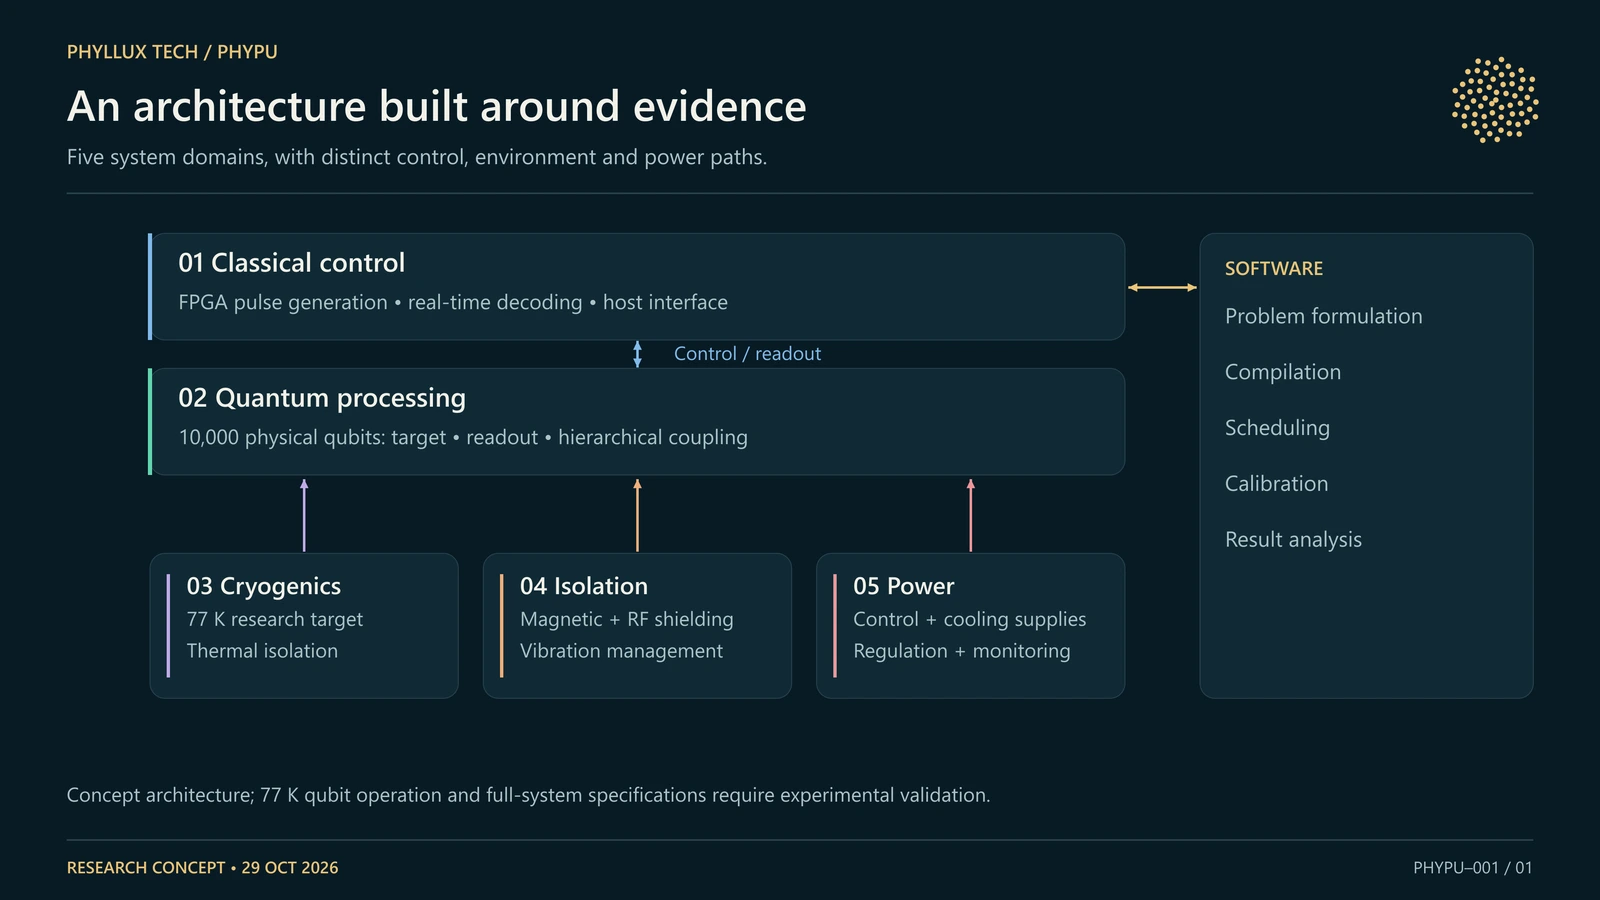Click the orange arrow above the Isolation card
Viewport: 1600px width, 900px height.
(x=637, y=515)
